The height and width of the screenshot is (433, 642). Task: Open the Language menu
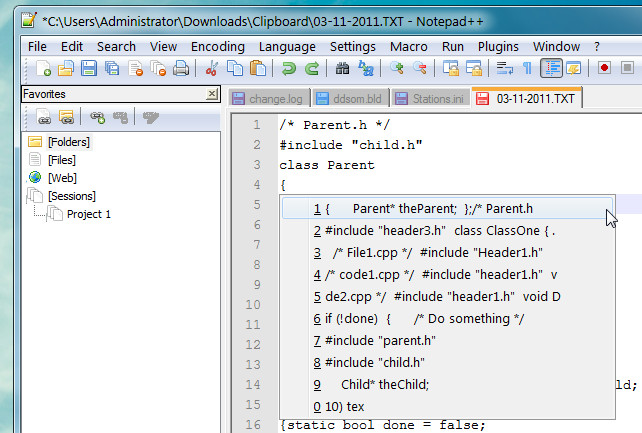pyautogui.click(x=287, y=47)
